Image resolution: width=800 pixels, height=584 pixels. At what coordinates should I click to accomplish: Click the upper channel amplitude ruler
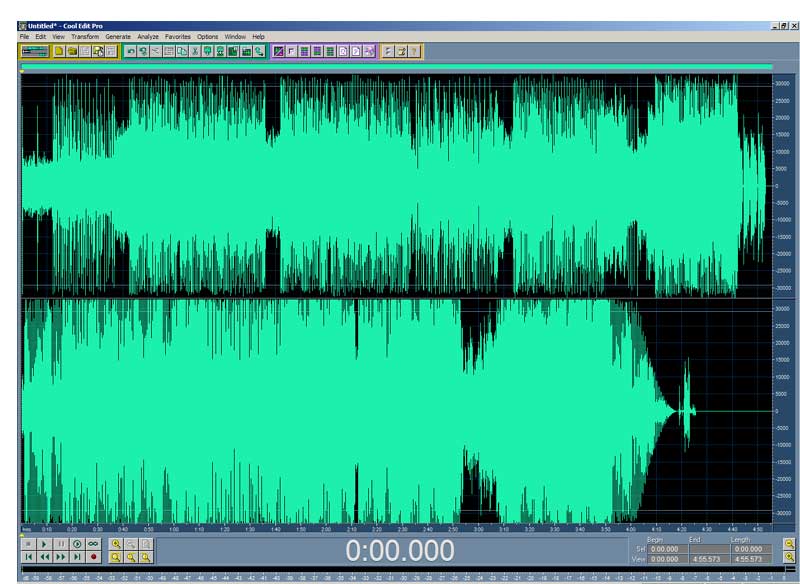(783, 186)
